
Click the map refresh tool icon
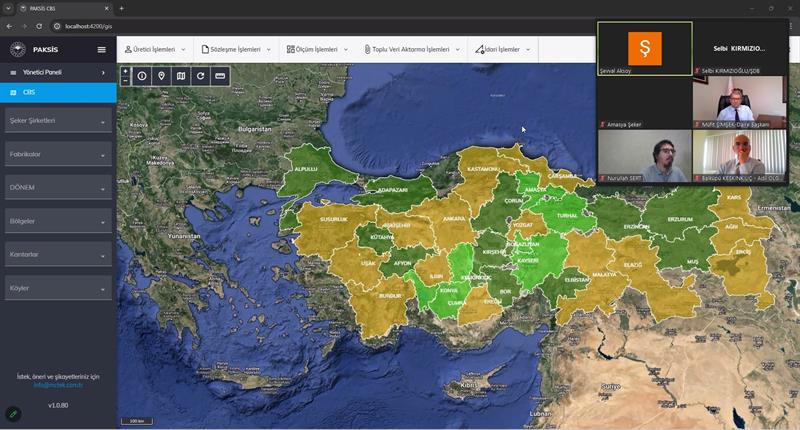click(200, 76)
